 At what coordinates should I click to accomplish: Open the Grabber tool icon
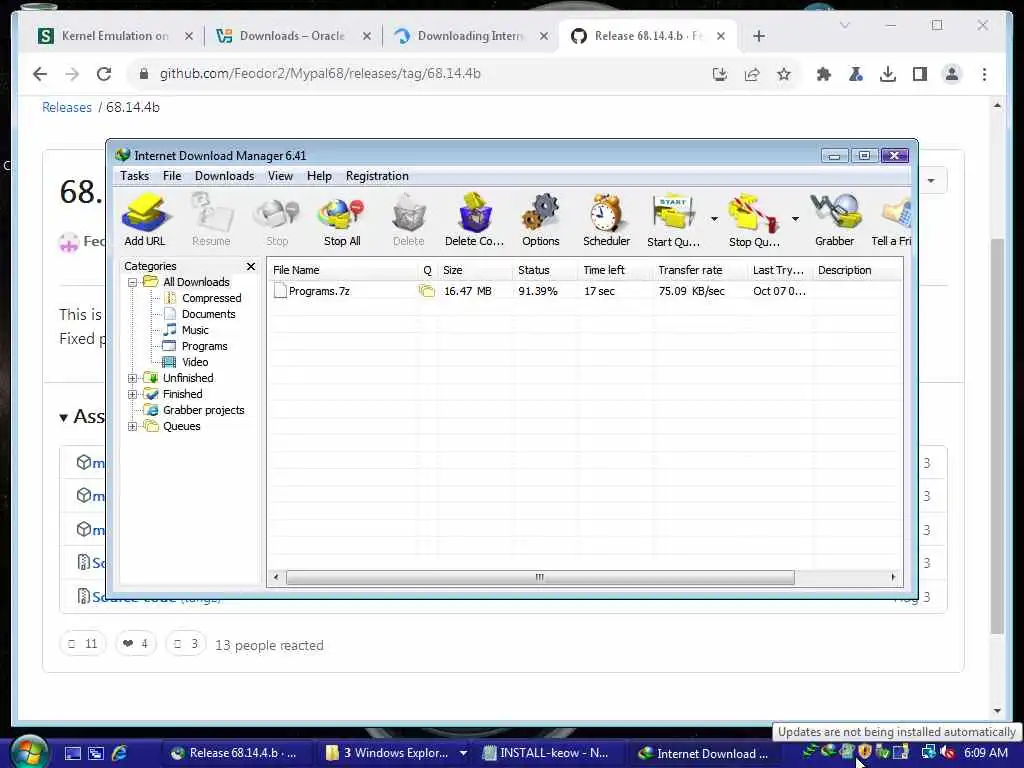(x=835, y=220)
